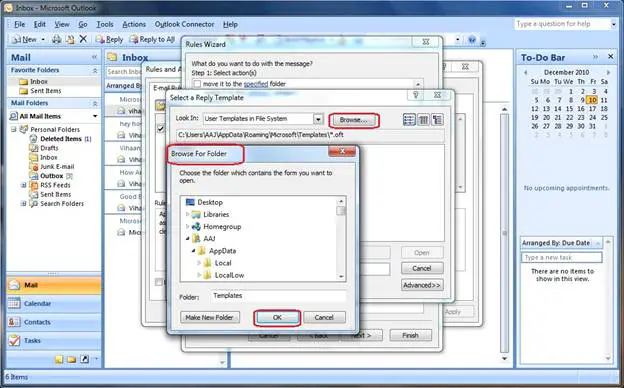Click the help button in Select a Reply Template dialog

click(416, 95)
